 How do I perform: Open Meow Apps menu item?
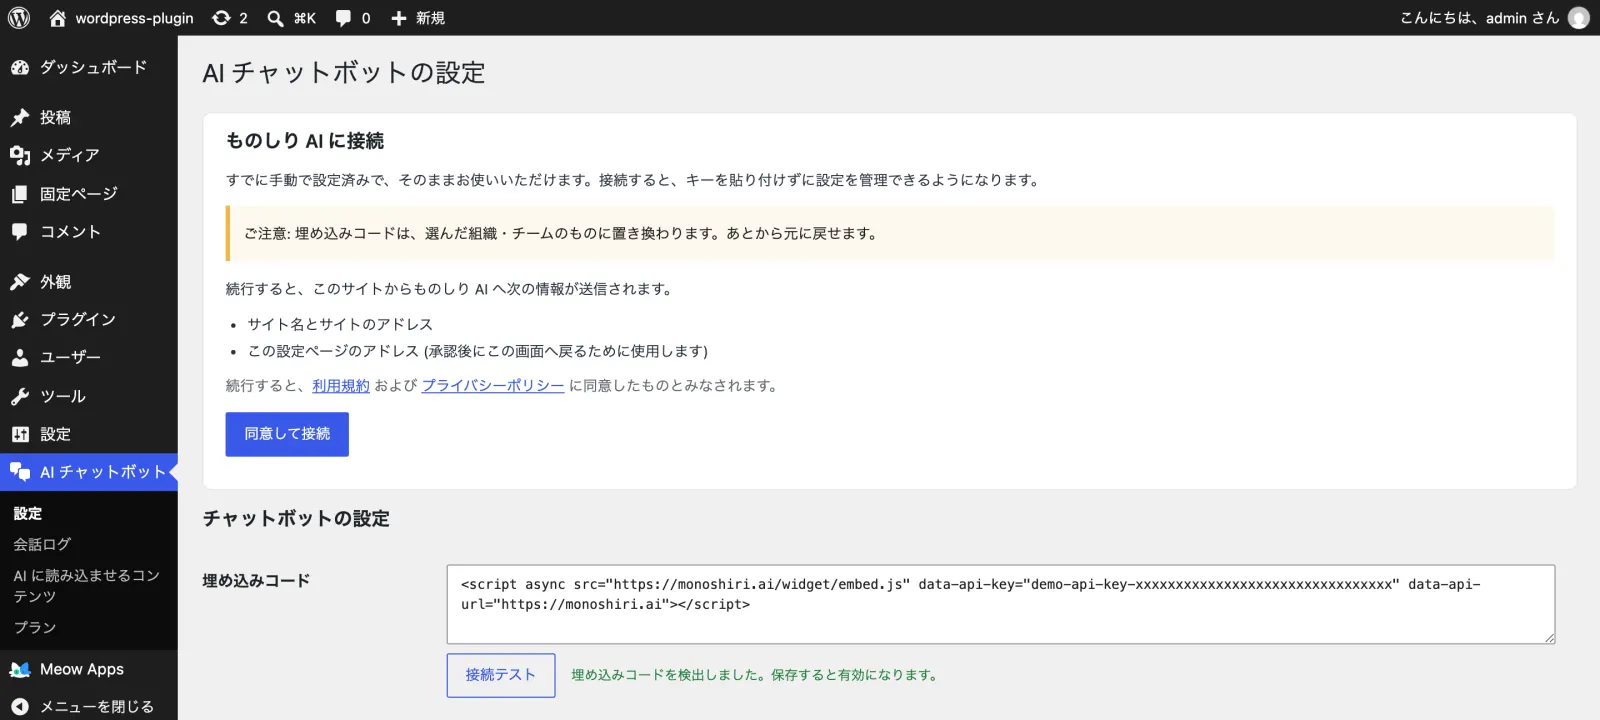(x=89, y=669)
